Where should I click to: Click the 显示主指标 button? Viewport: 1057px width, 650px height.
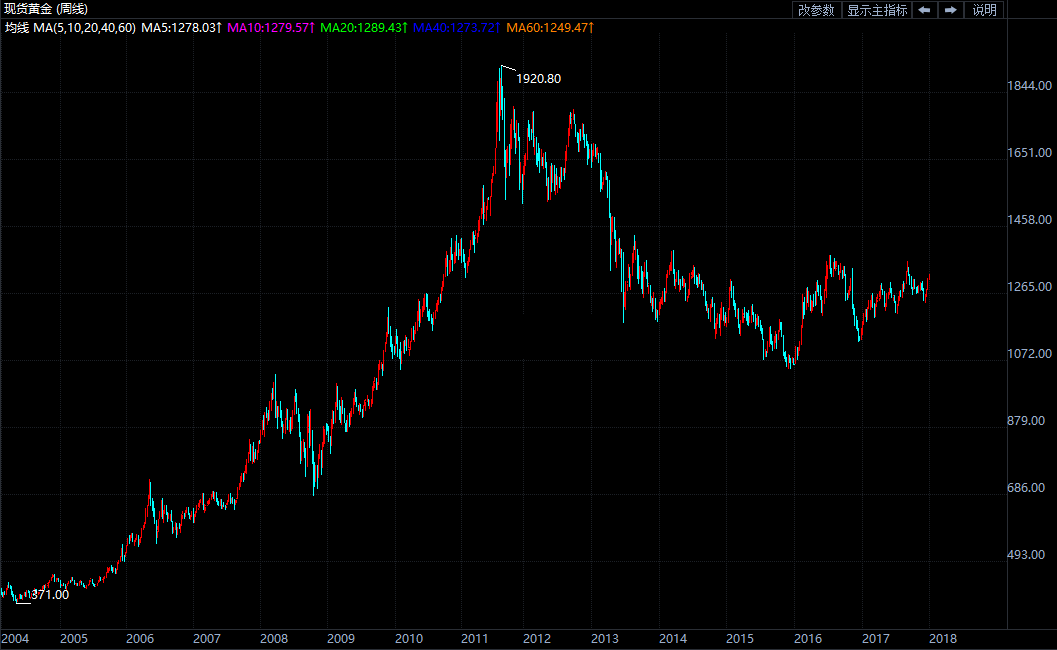click(x=877, y=10)
